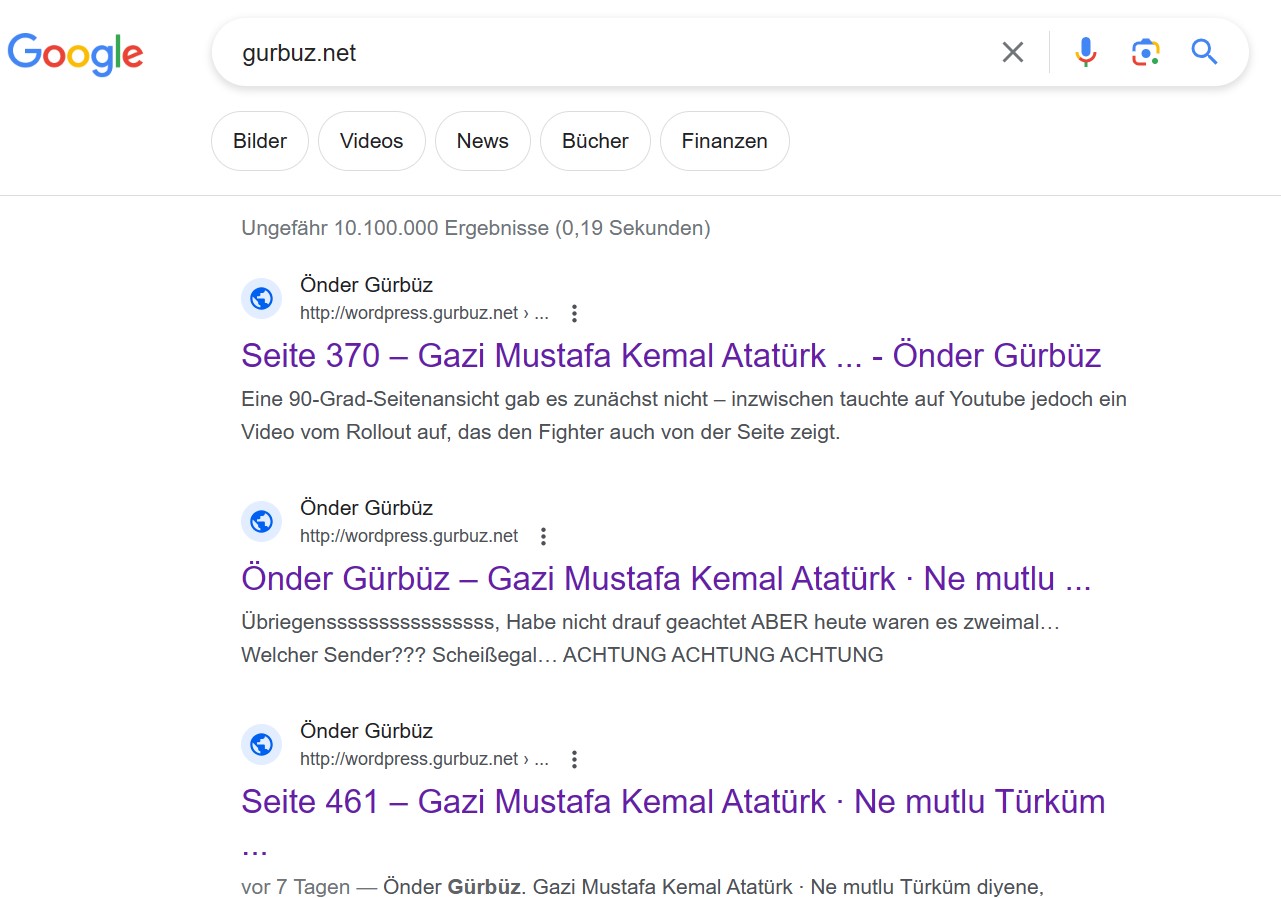This screenshot has height=898, width=1281.
Task: Click snippet starting "Übriegenssssssssssssssss"
Action: tap(651, 639)
